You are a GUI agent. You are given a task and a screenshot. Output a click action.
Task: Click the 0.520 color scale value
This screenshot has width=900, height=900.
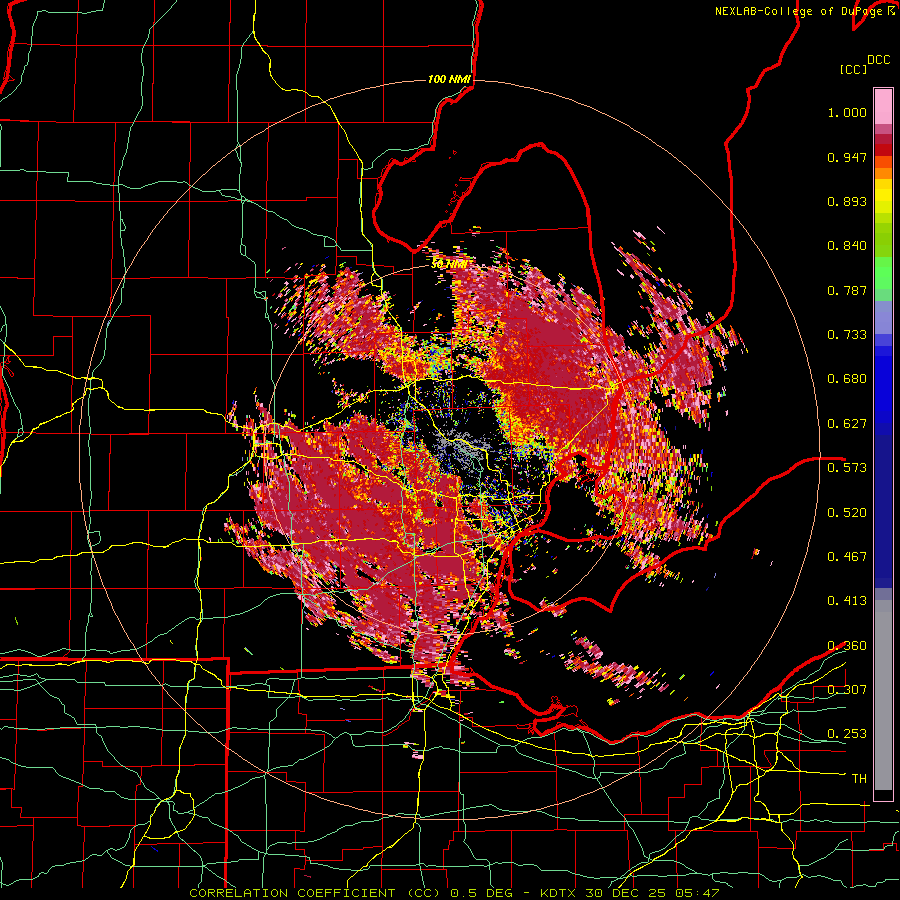point(847,513)
